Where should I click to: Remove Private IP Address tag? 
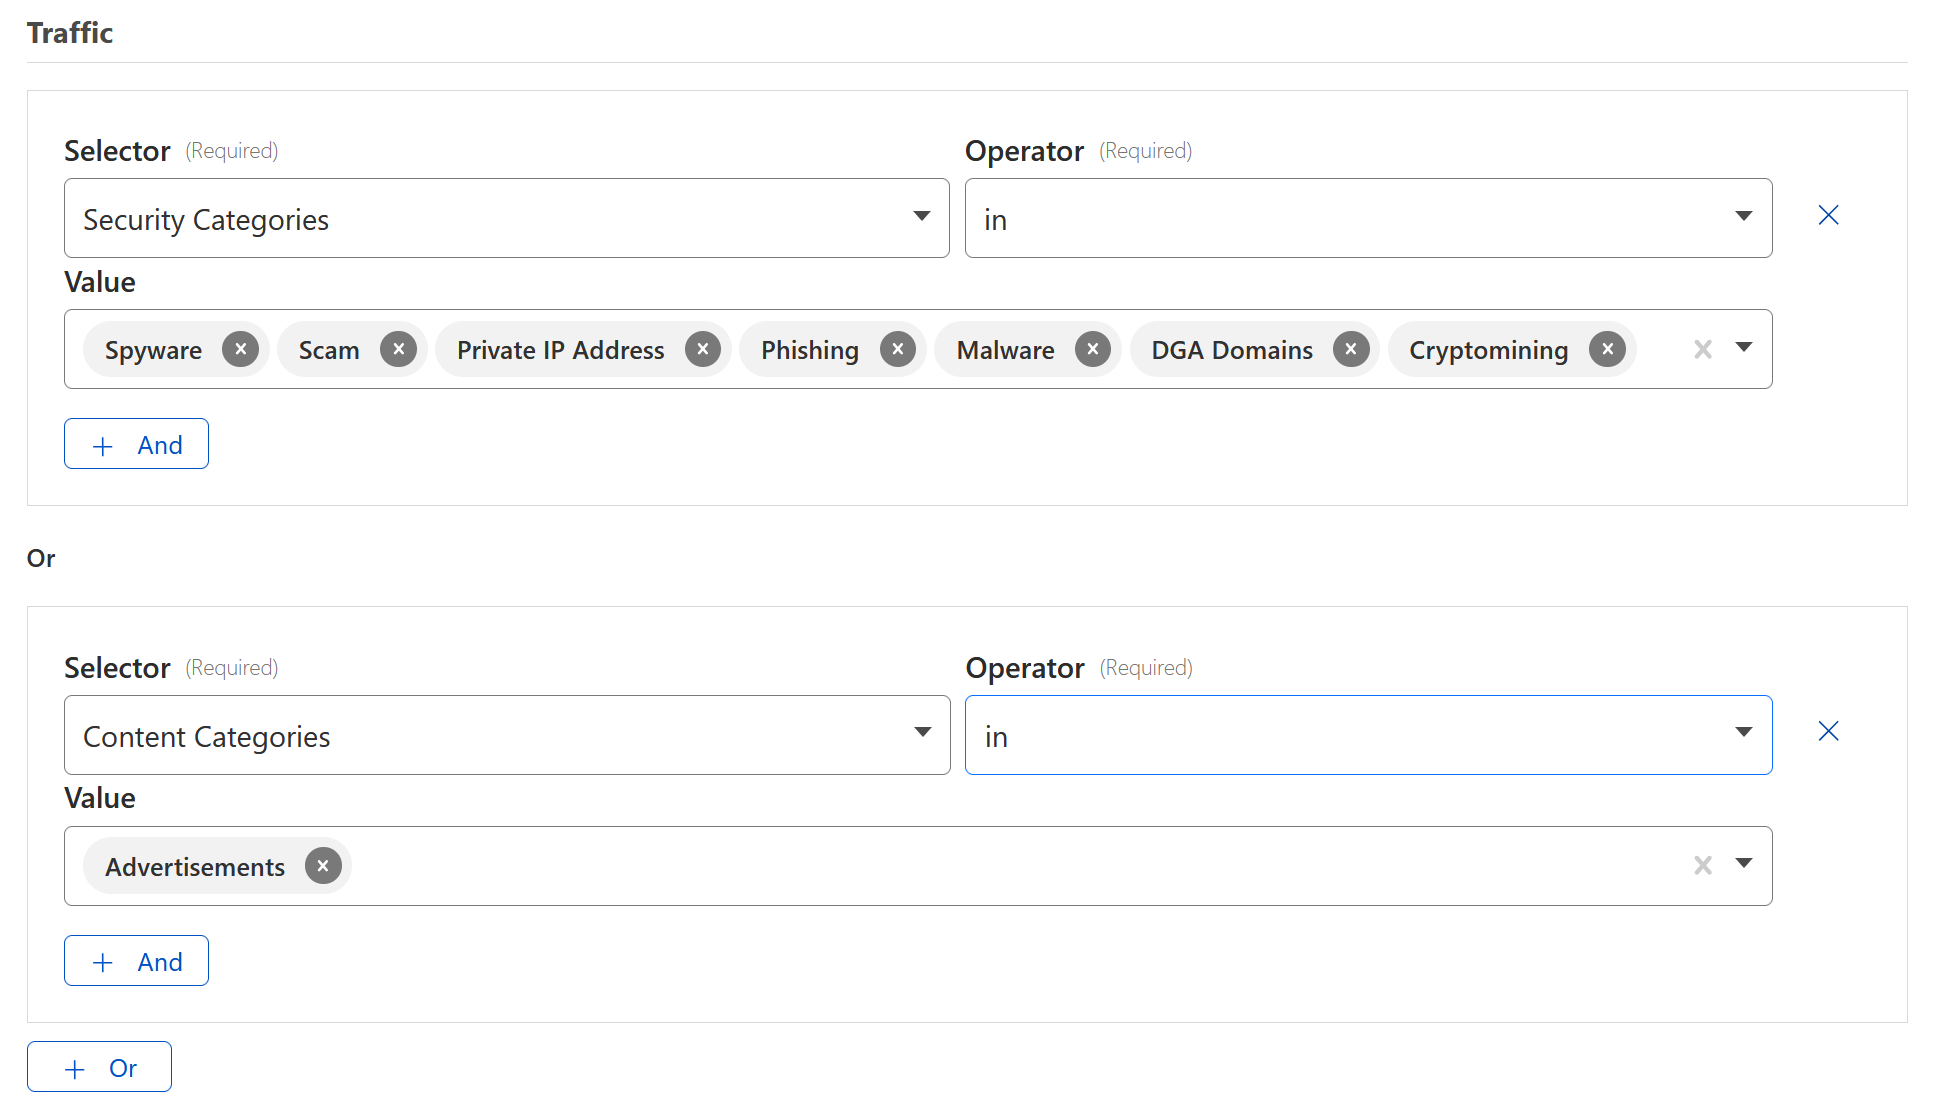[x=703, y=349]
